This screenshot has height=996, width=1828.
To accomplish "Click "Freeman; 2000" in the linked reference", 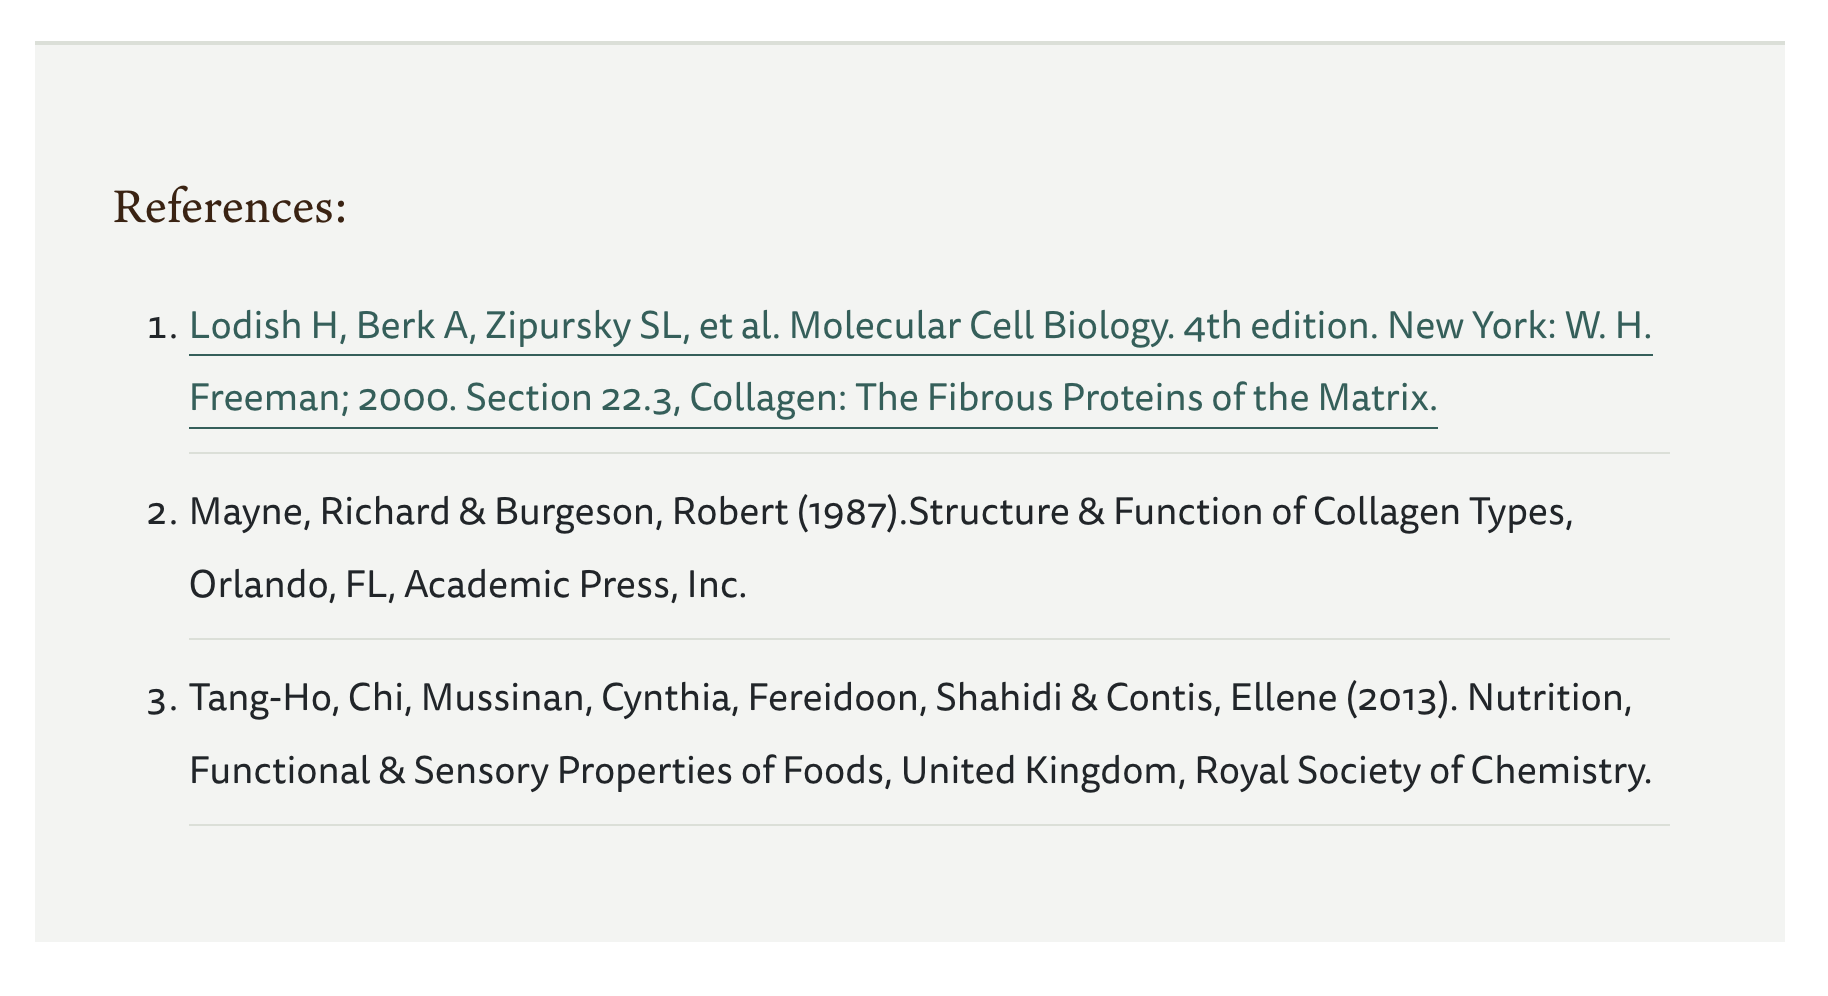I will 322,399.
